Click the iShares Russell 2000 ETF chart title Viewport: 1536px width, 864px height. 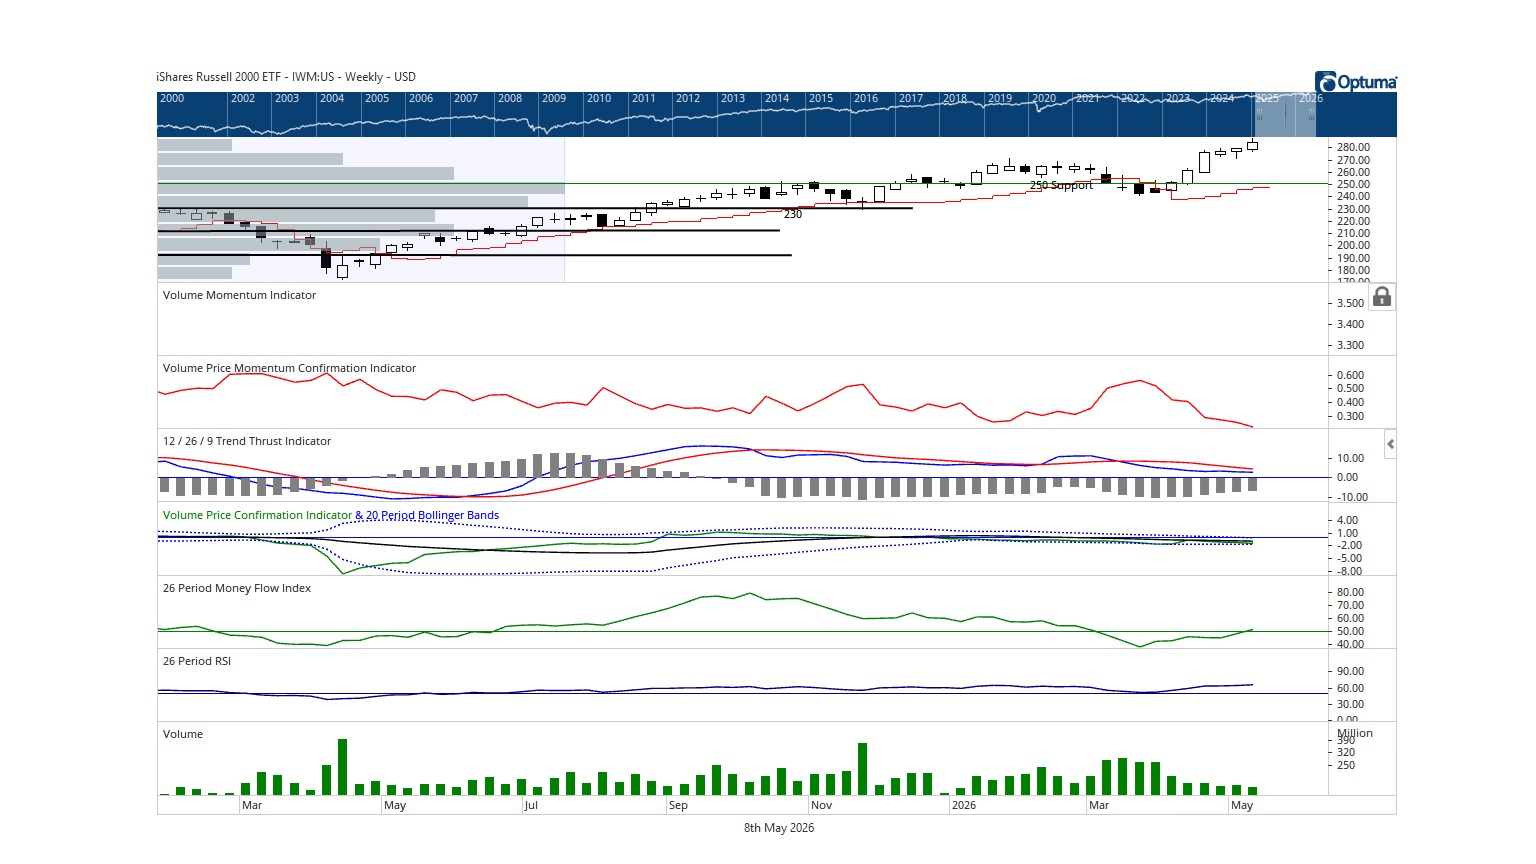click(285, 77)
